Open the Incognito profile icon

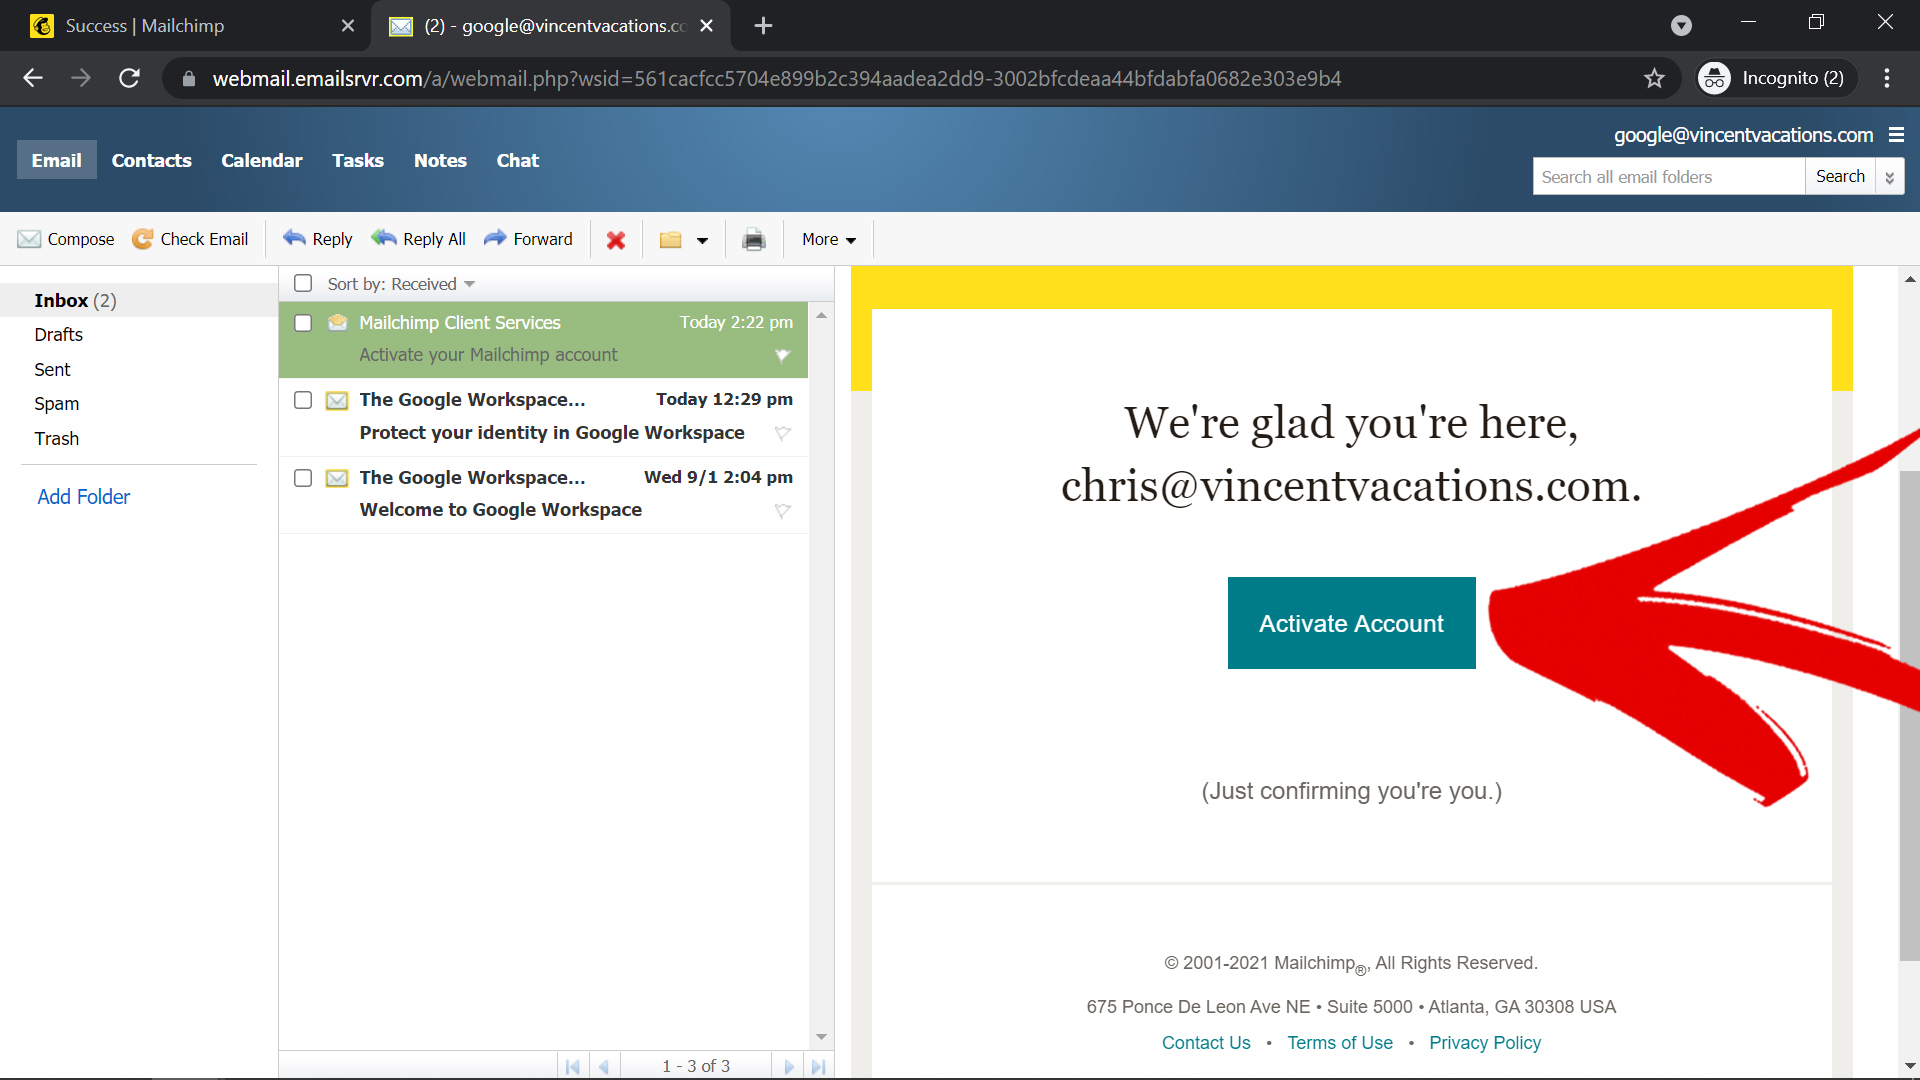1714,78
